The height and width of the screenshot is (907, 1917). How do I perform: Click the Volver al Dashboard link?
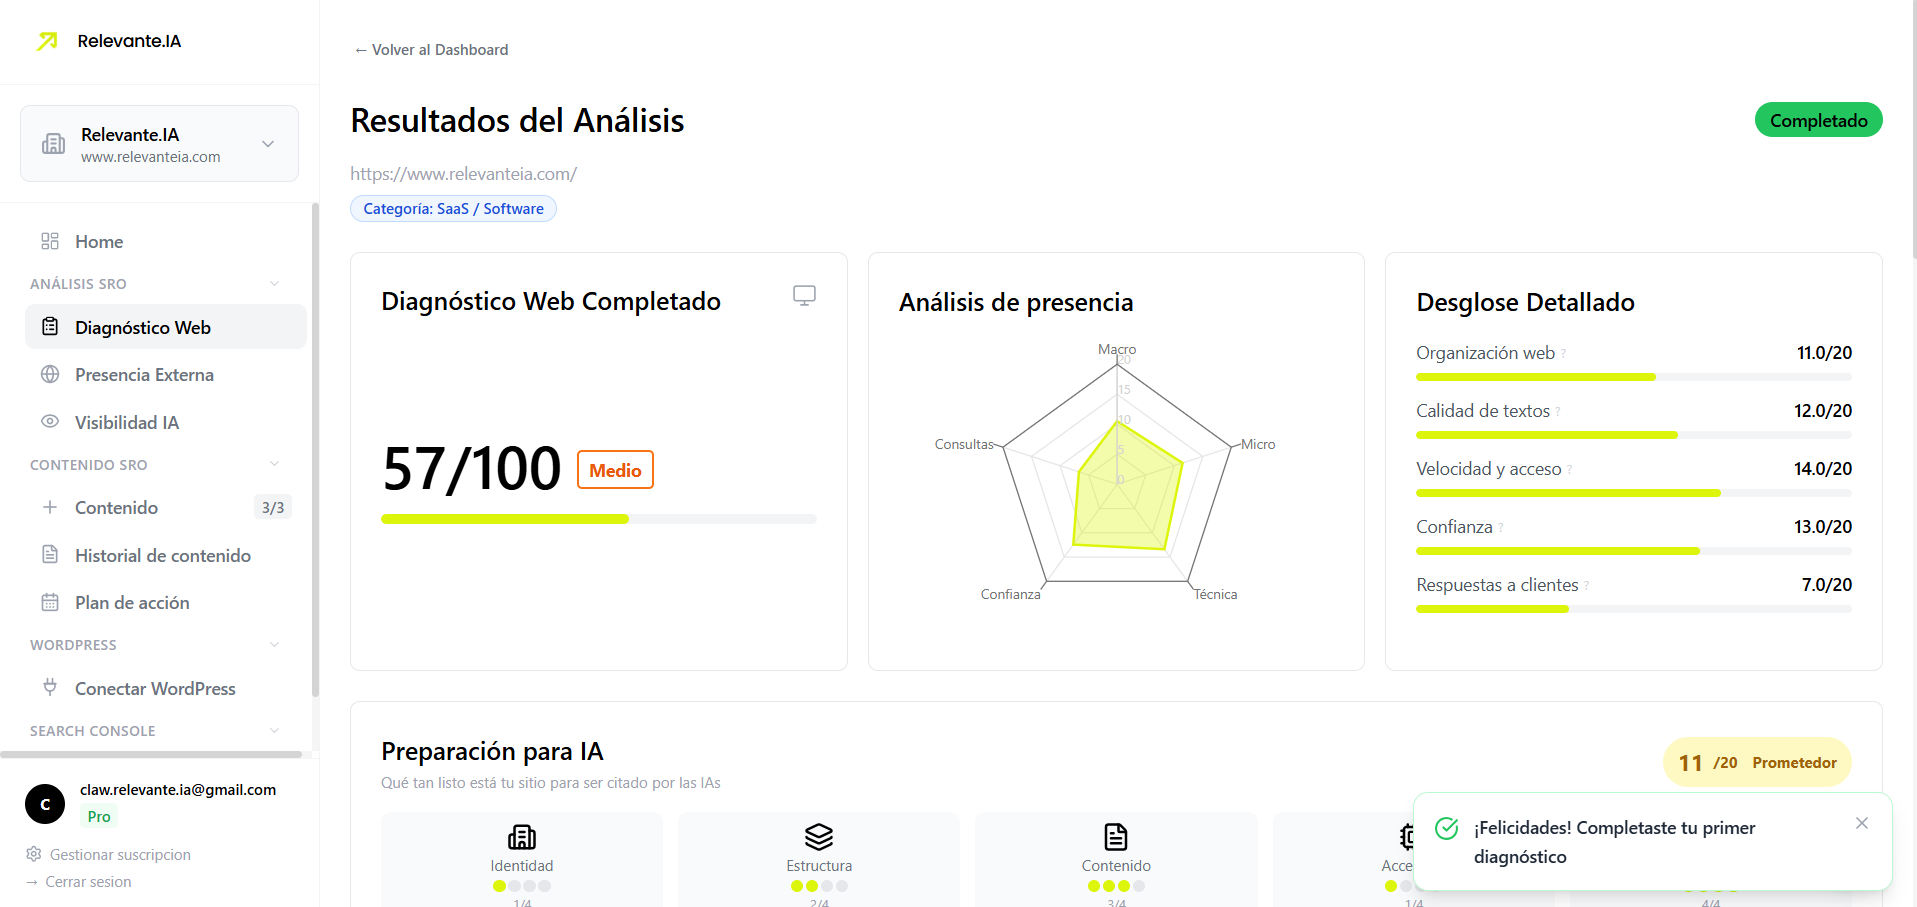tap(430, 49)
